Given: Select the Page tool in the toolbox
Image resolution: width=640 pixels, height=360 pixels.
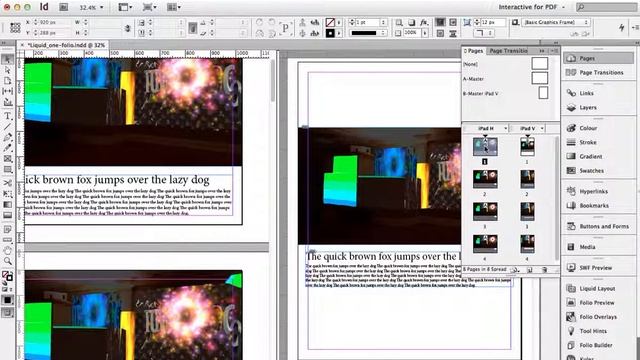Looking at the screenshot, I should point(7,81).
